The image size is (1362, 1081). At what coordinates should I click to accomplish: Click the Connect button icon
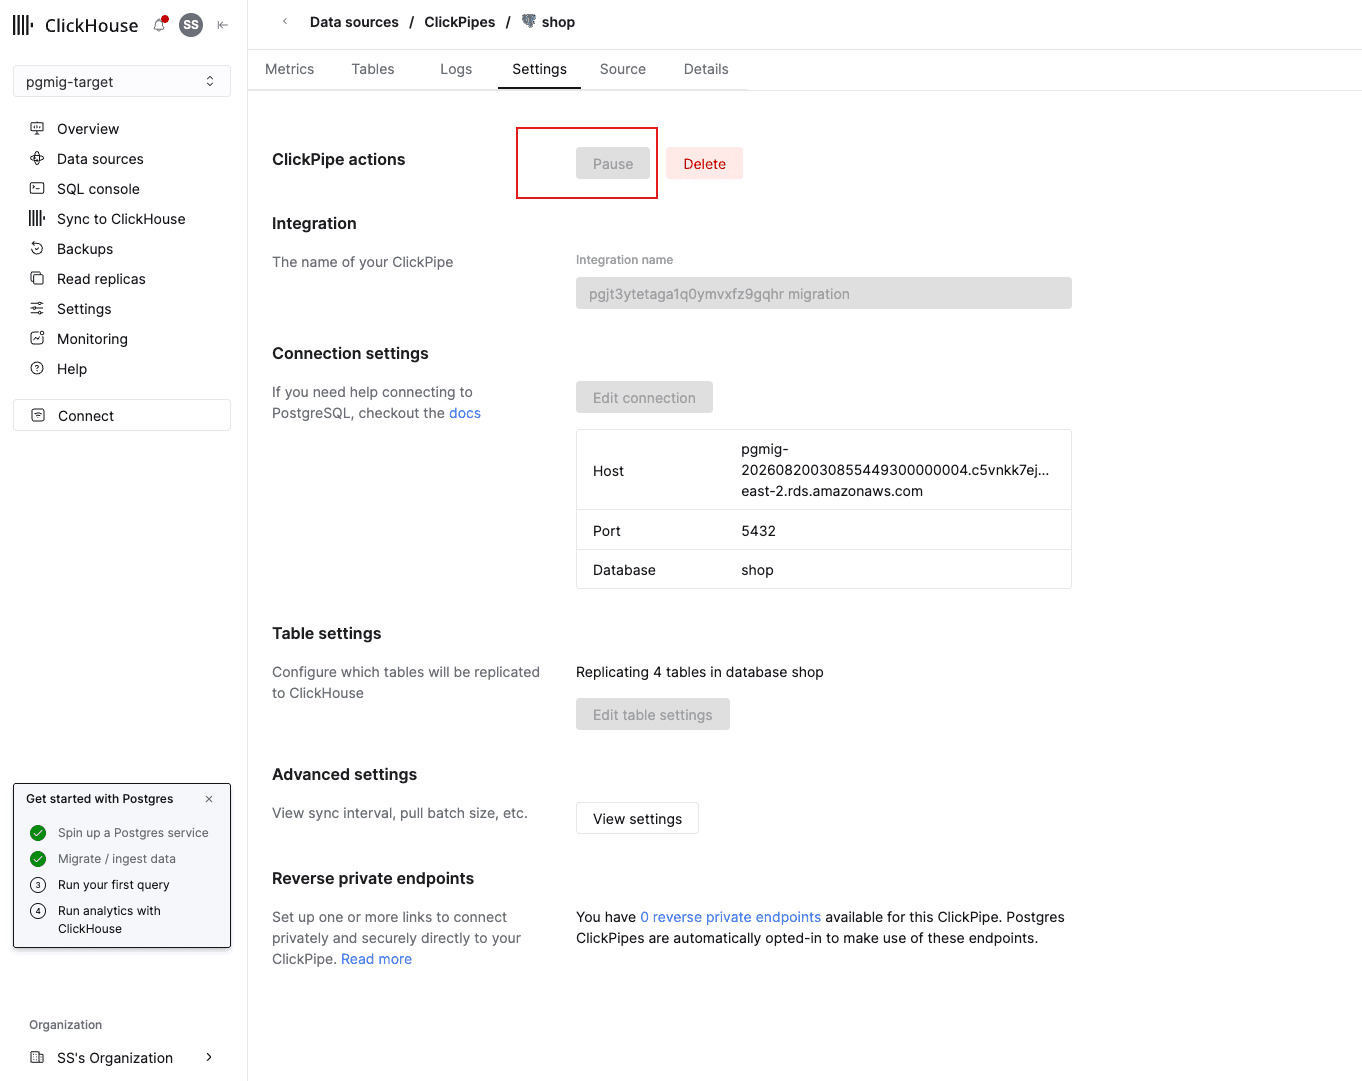pos(38,415)
